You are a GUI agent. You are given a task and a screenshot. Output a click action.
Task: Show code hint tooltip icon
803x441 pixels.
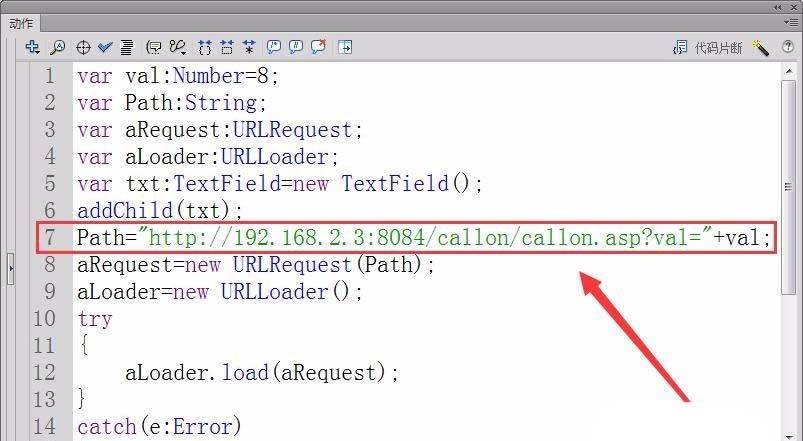click(x=154, y=48)
